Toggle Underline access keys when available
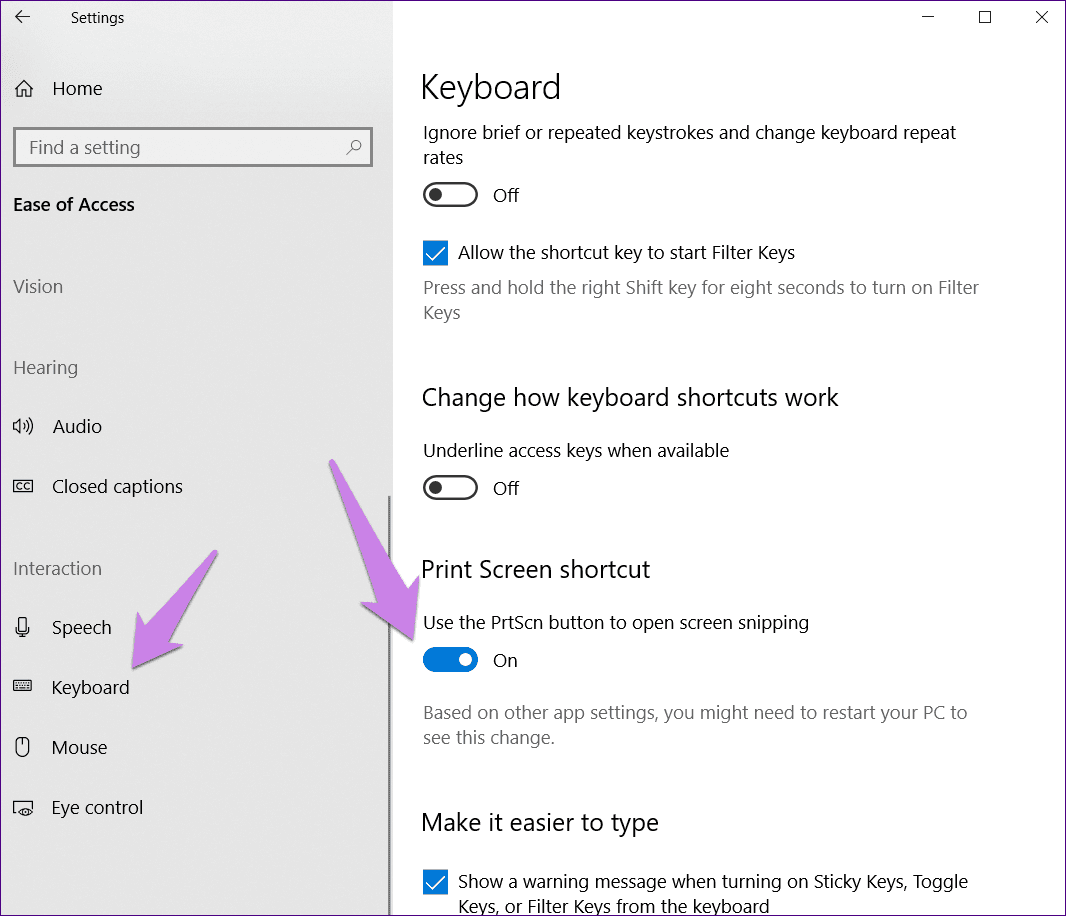The height and width of the screenshot is (916, 1066). (x=450, y=488)
